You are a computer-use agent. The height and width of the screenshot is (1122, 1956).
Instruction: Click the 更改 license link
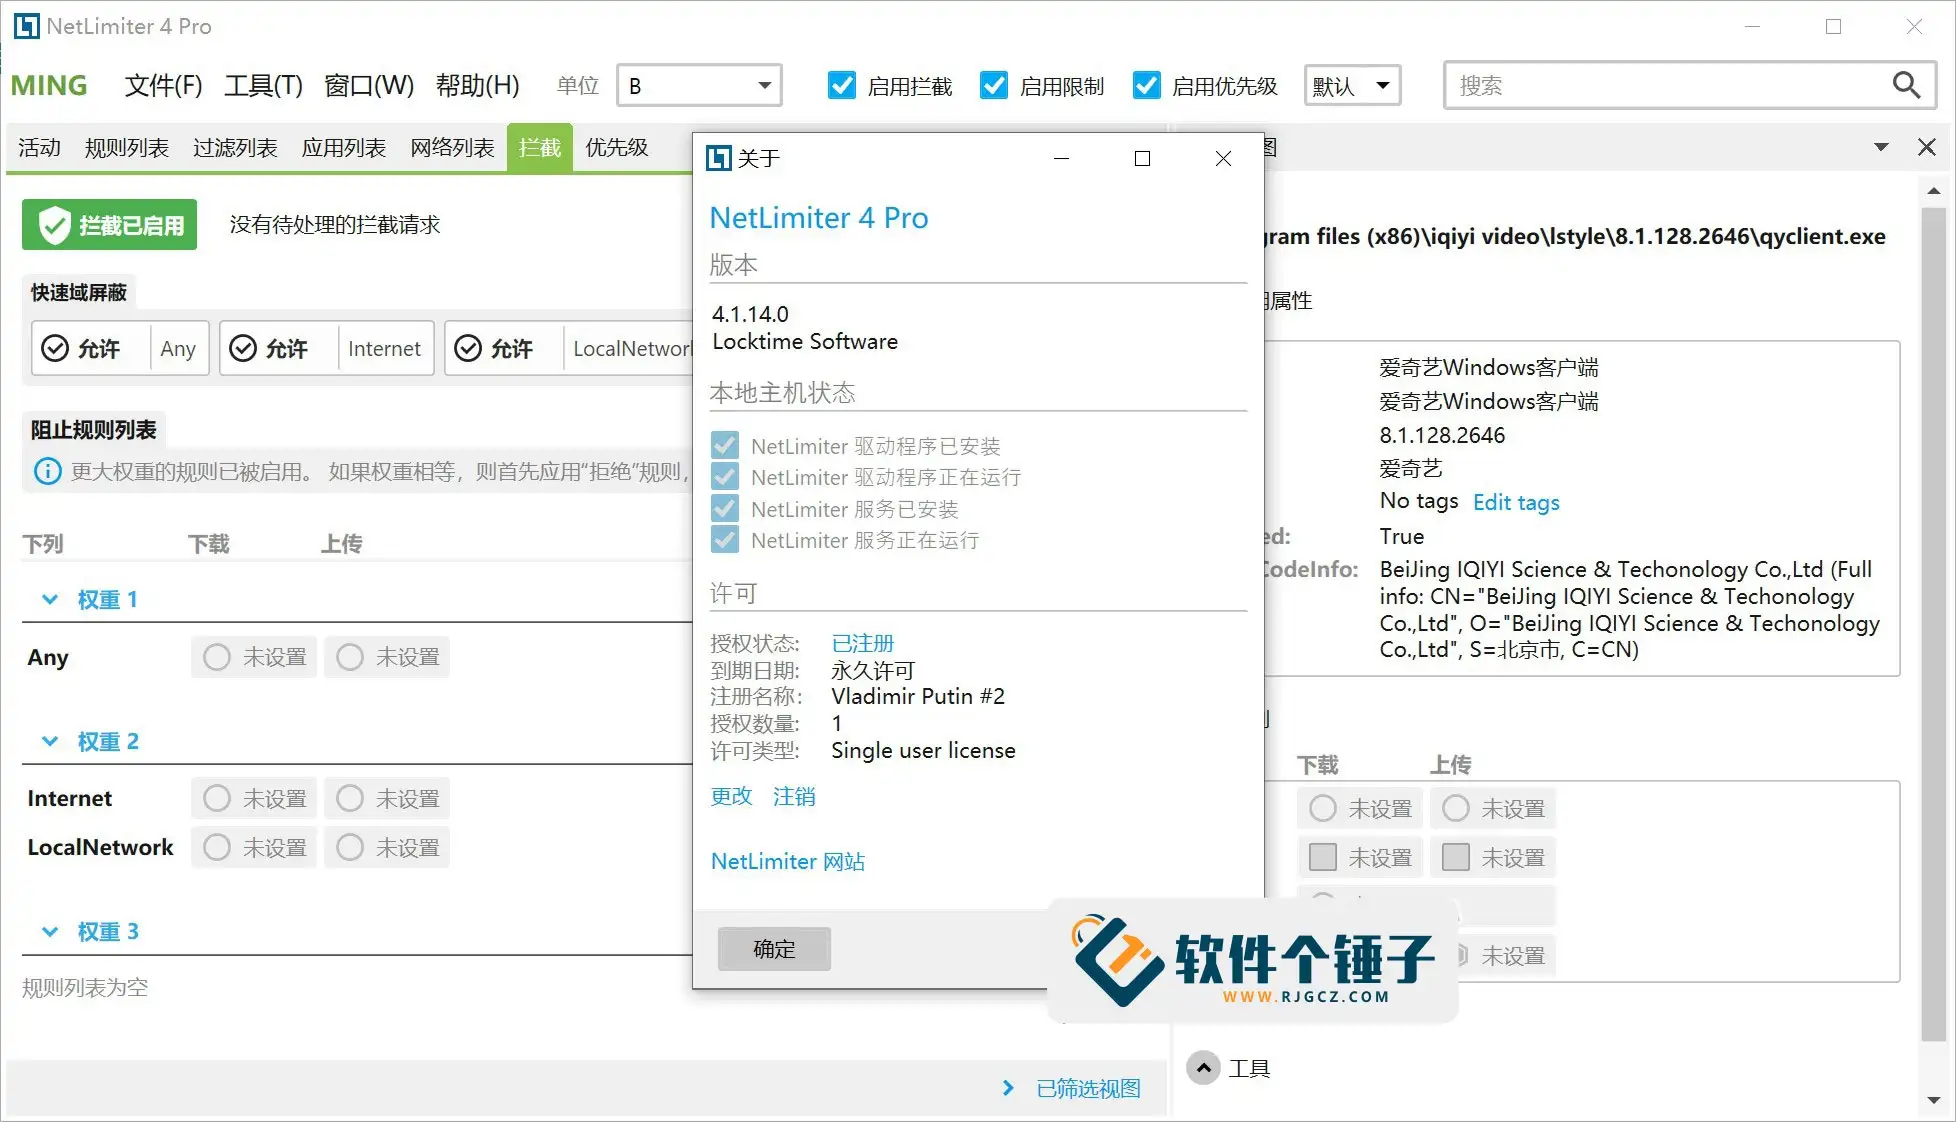click(731, 796)
